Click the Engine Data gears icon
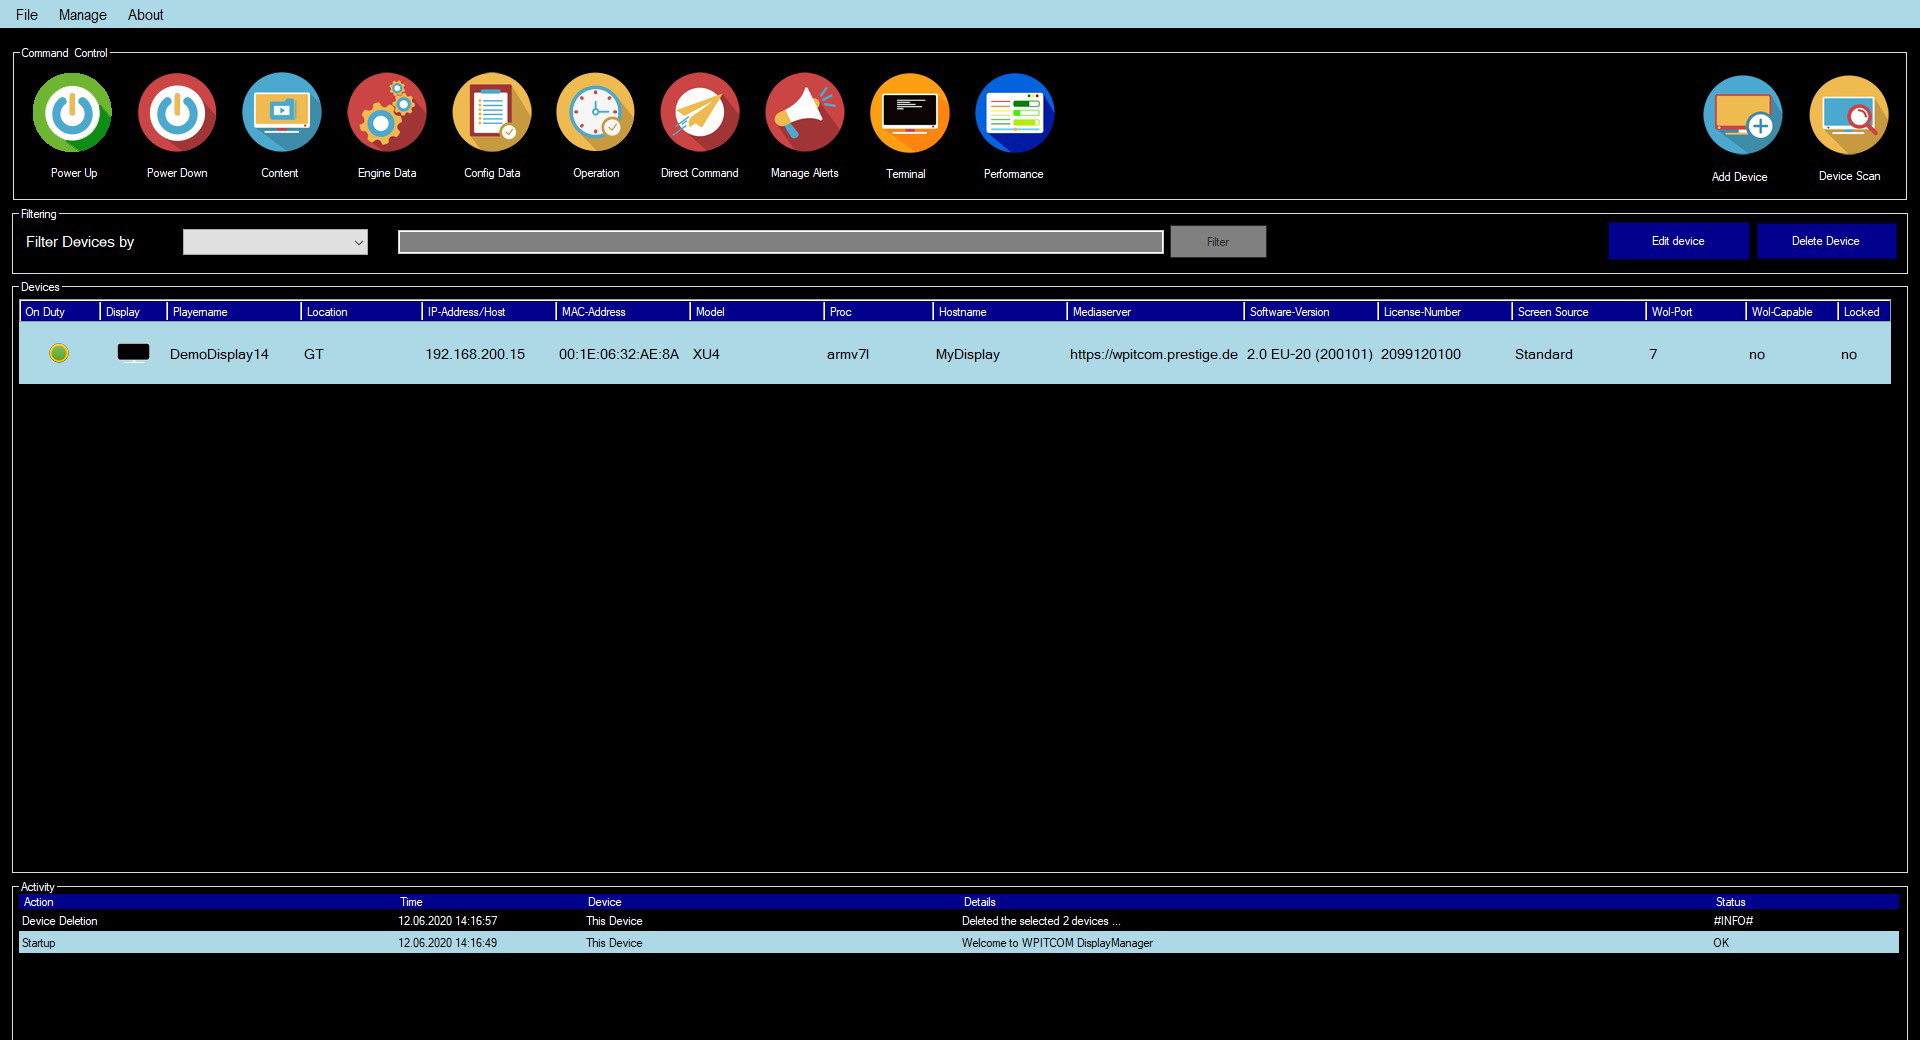1920x1040 pixels. [387, 113]
